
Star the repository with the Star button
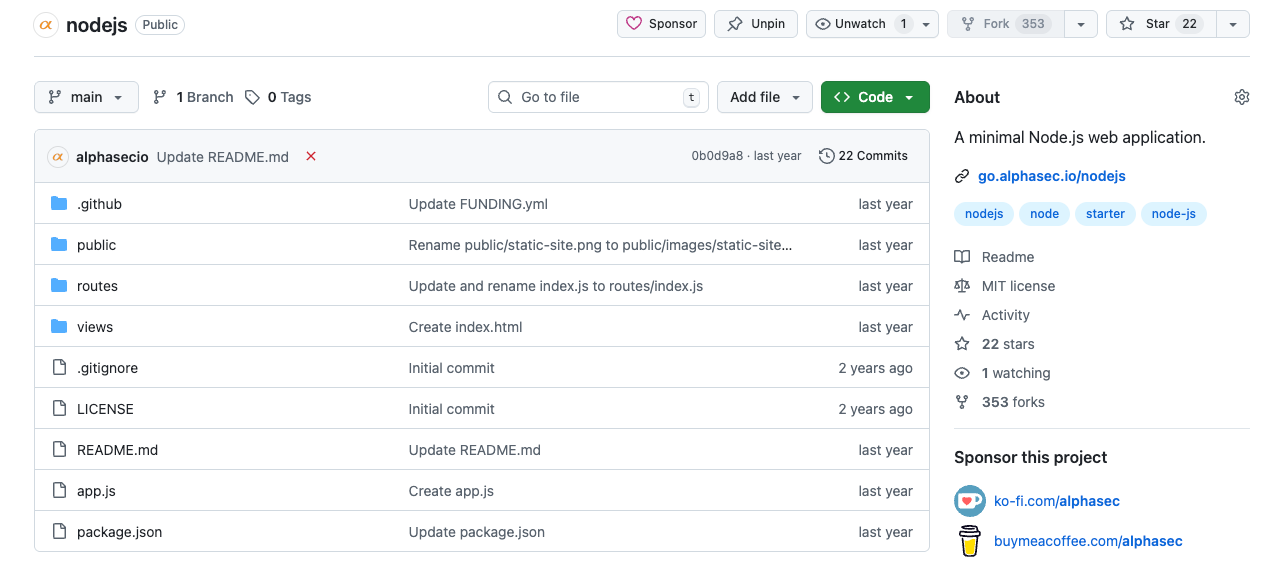point(1161,24)
